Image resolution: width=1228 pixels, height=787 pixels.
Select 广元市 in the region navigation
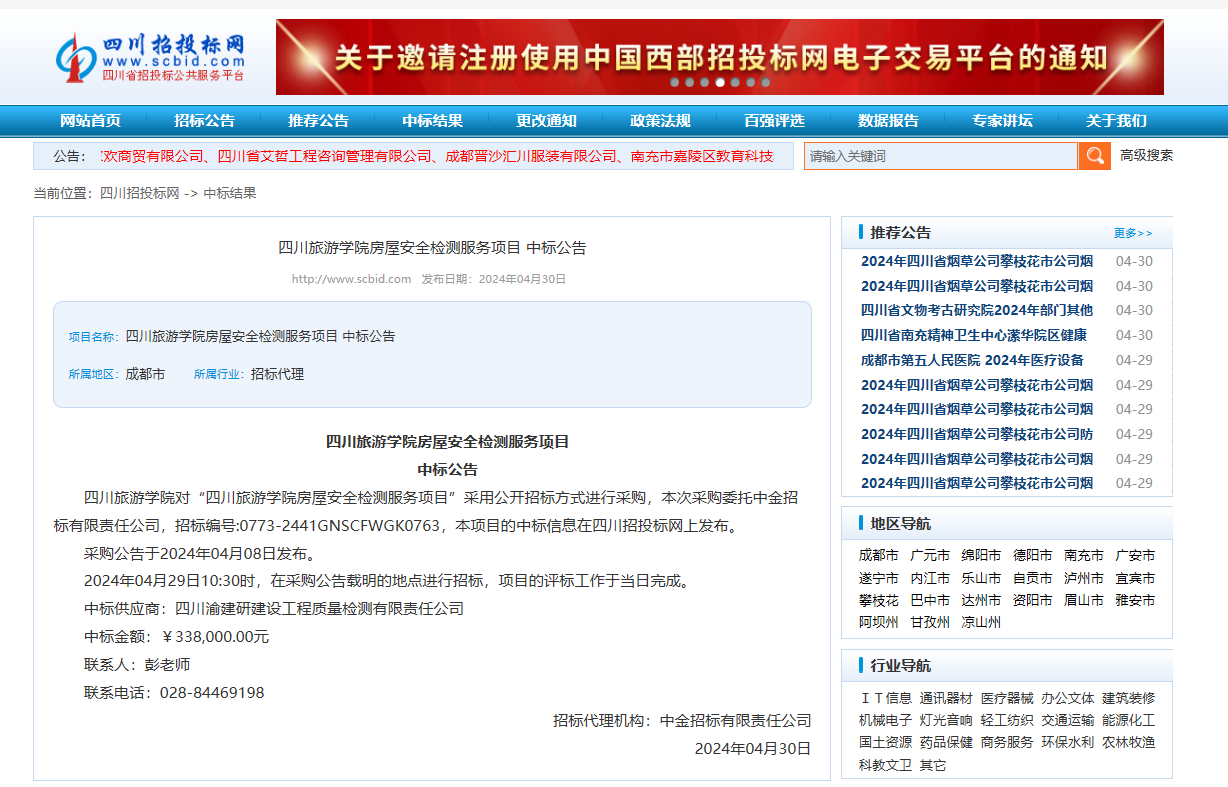click(x=930, y=555)
